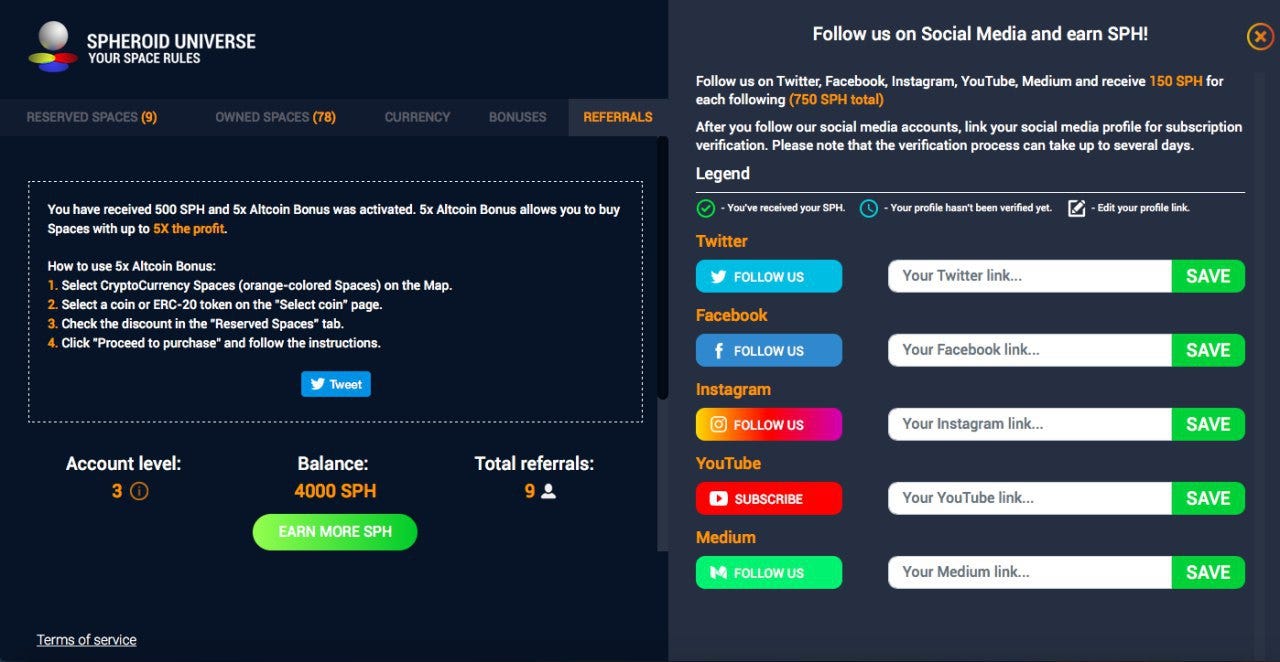Follow us on Medium button
The image size is (1280, 662).
tap(769, 573)
